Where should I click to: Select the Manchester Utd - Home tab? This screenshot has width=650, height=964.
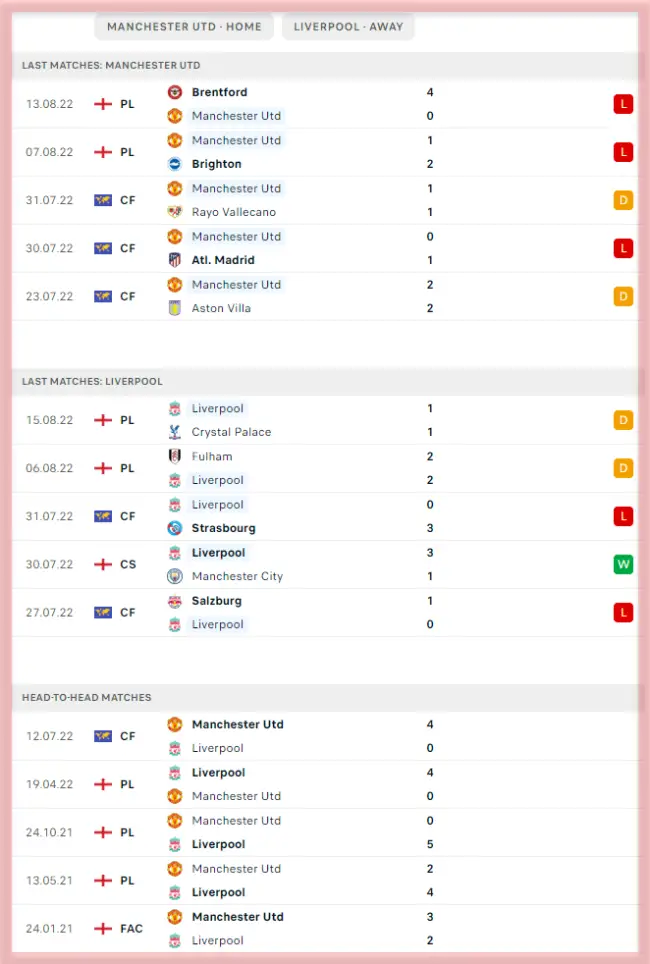[184, 27]
